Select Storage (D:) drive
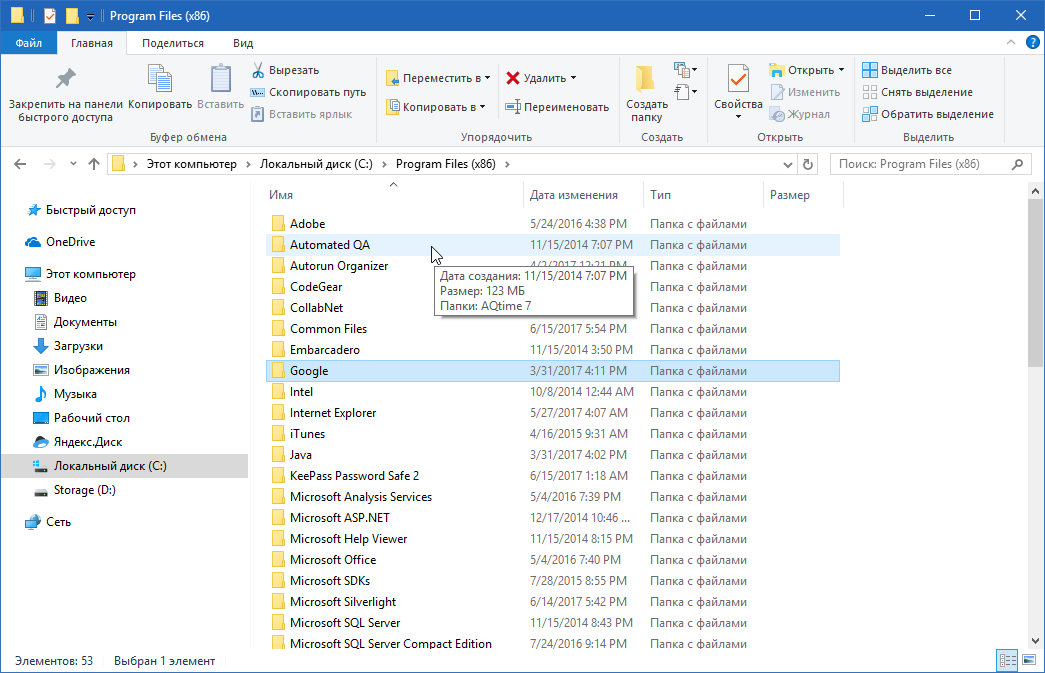The height and width of the screenshot is (673, 1045). click(x=75, y=490)
